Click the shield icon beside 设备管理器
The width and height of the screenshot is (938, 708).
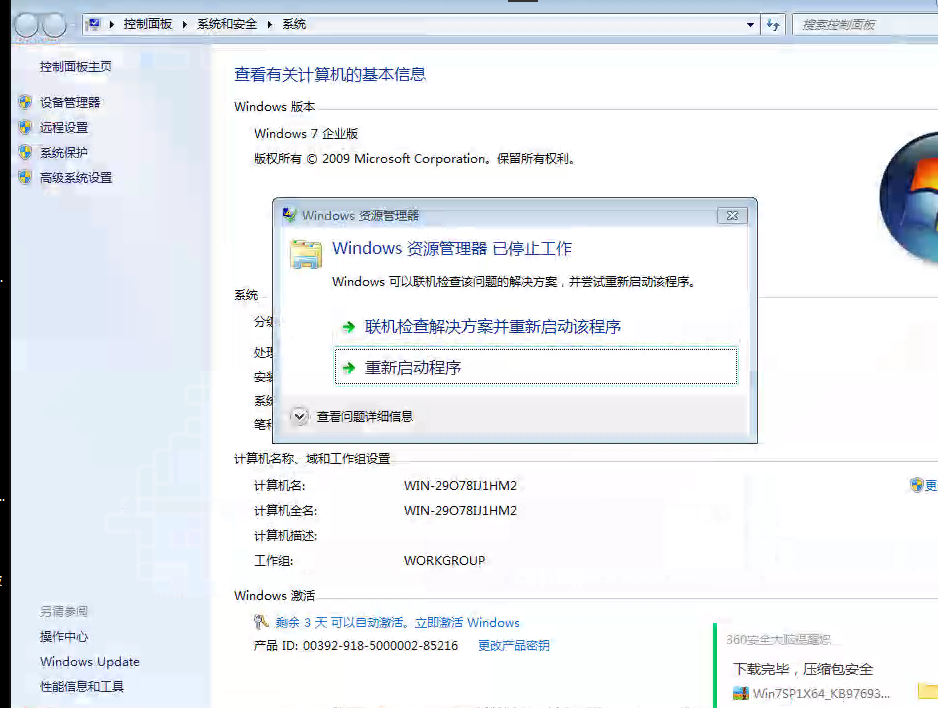point(25,102)
